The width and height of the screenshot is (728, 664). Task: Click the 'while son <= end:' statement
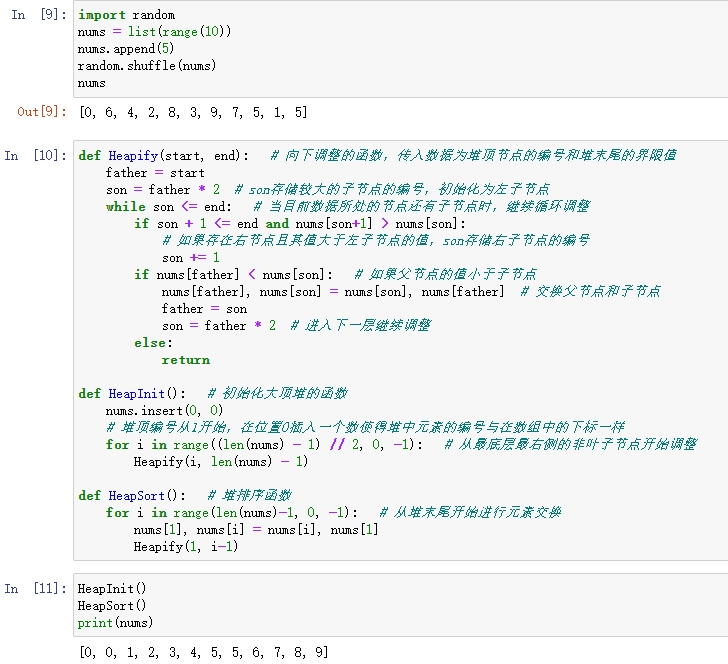[x=169, y=207]
